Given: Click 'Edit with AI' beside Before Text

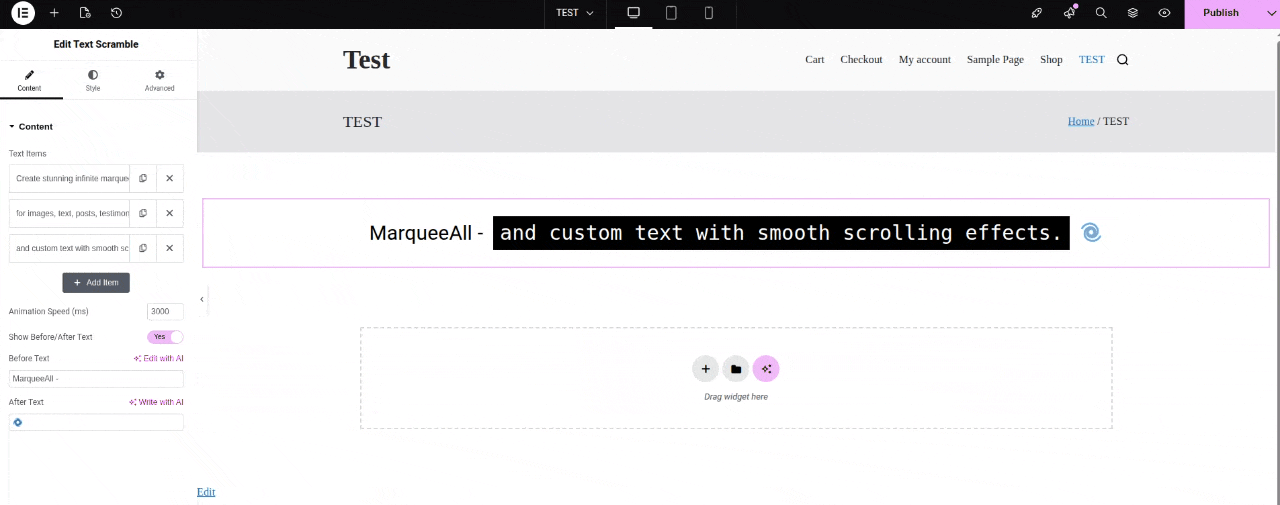Looking at the screenshot, I should point(159,358).
